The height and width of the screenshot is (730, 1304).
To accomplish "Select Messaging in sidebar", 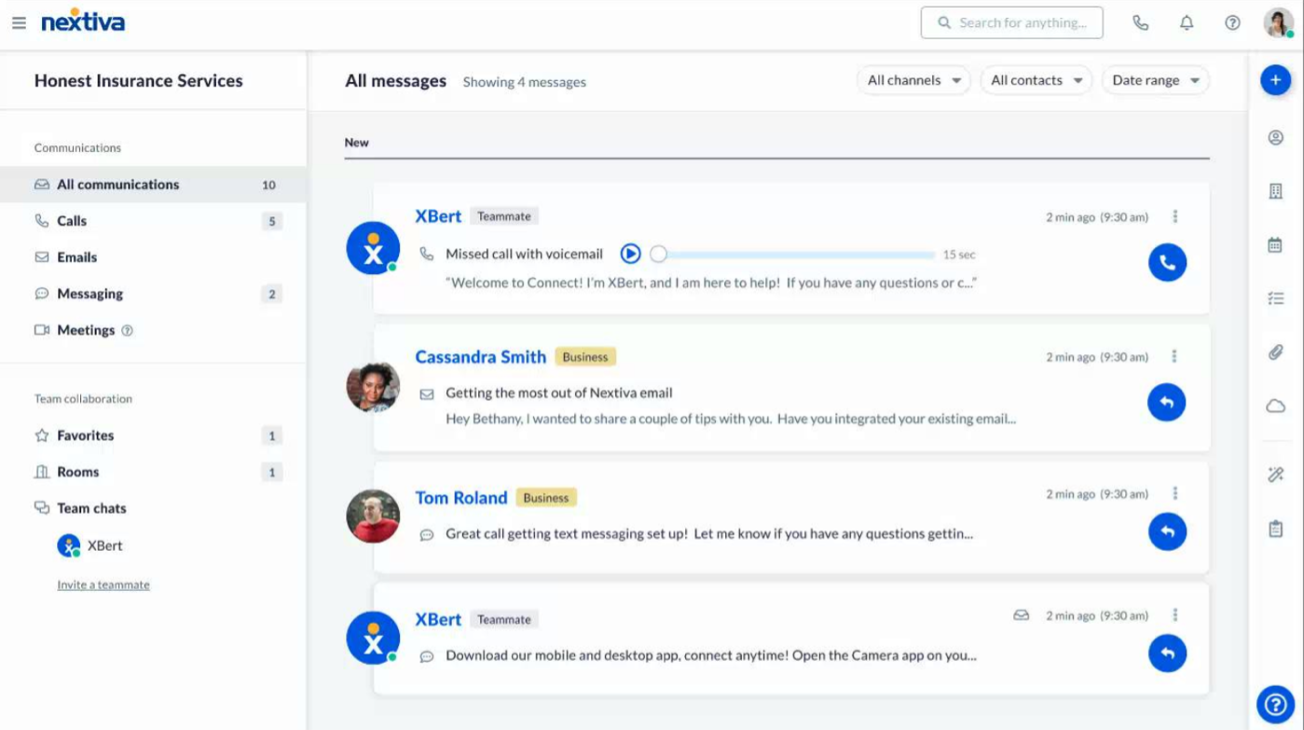I will click(x=154, y=294).
